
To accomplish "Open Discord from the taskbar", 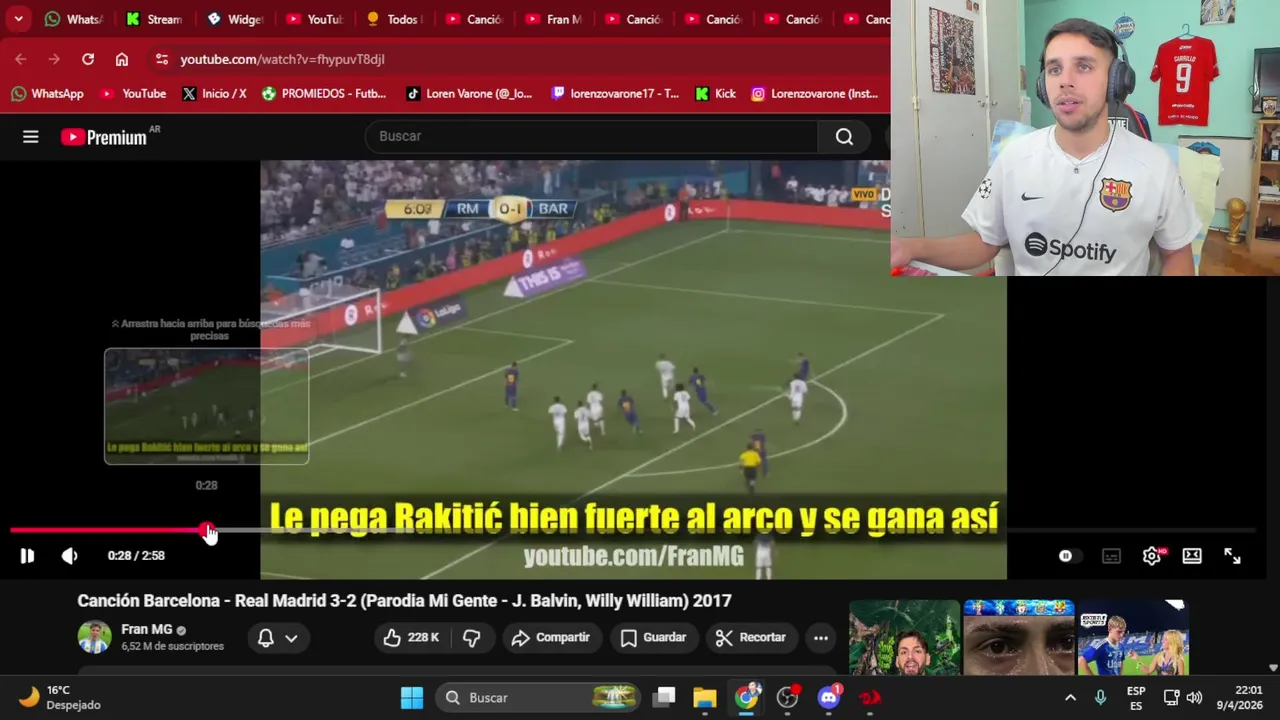I will [829, 698].
